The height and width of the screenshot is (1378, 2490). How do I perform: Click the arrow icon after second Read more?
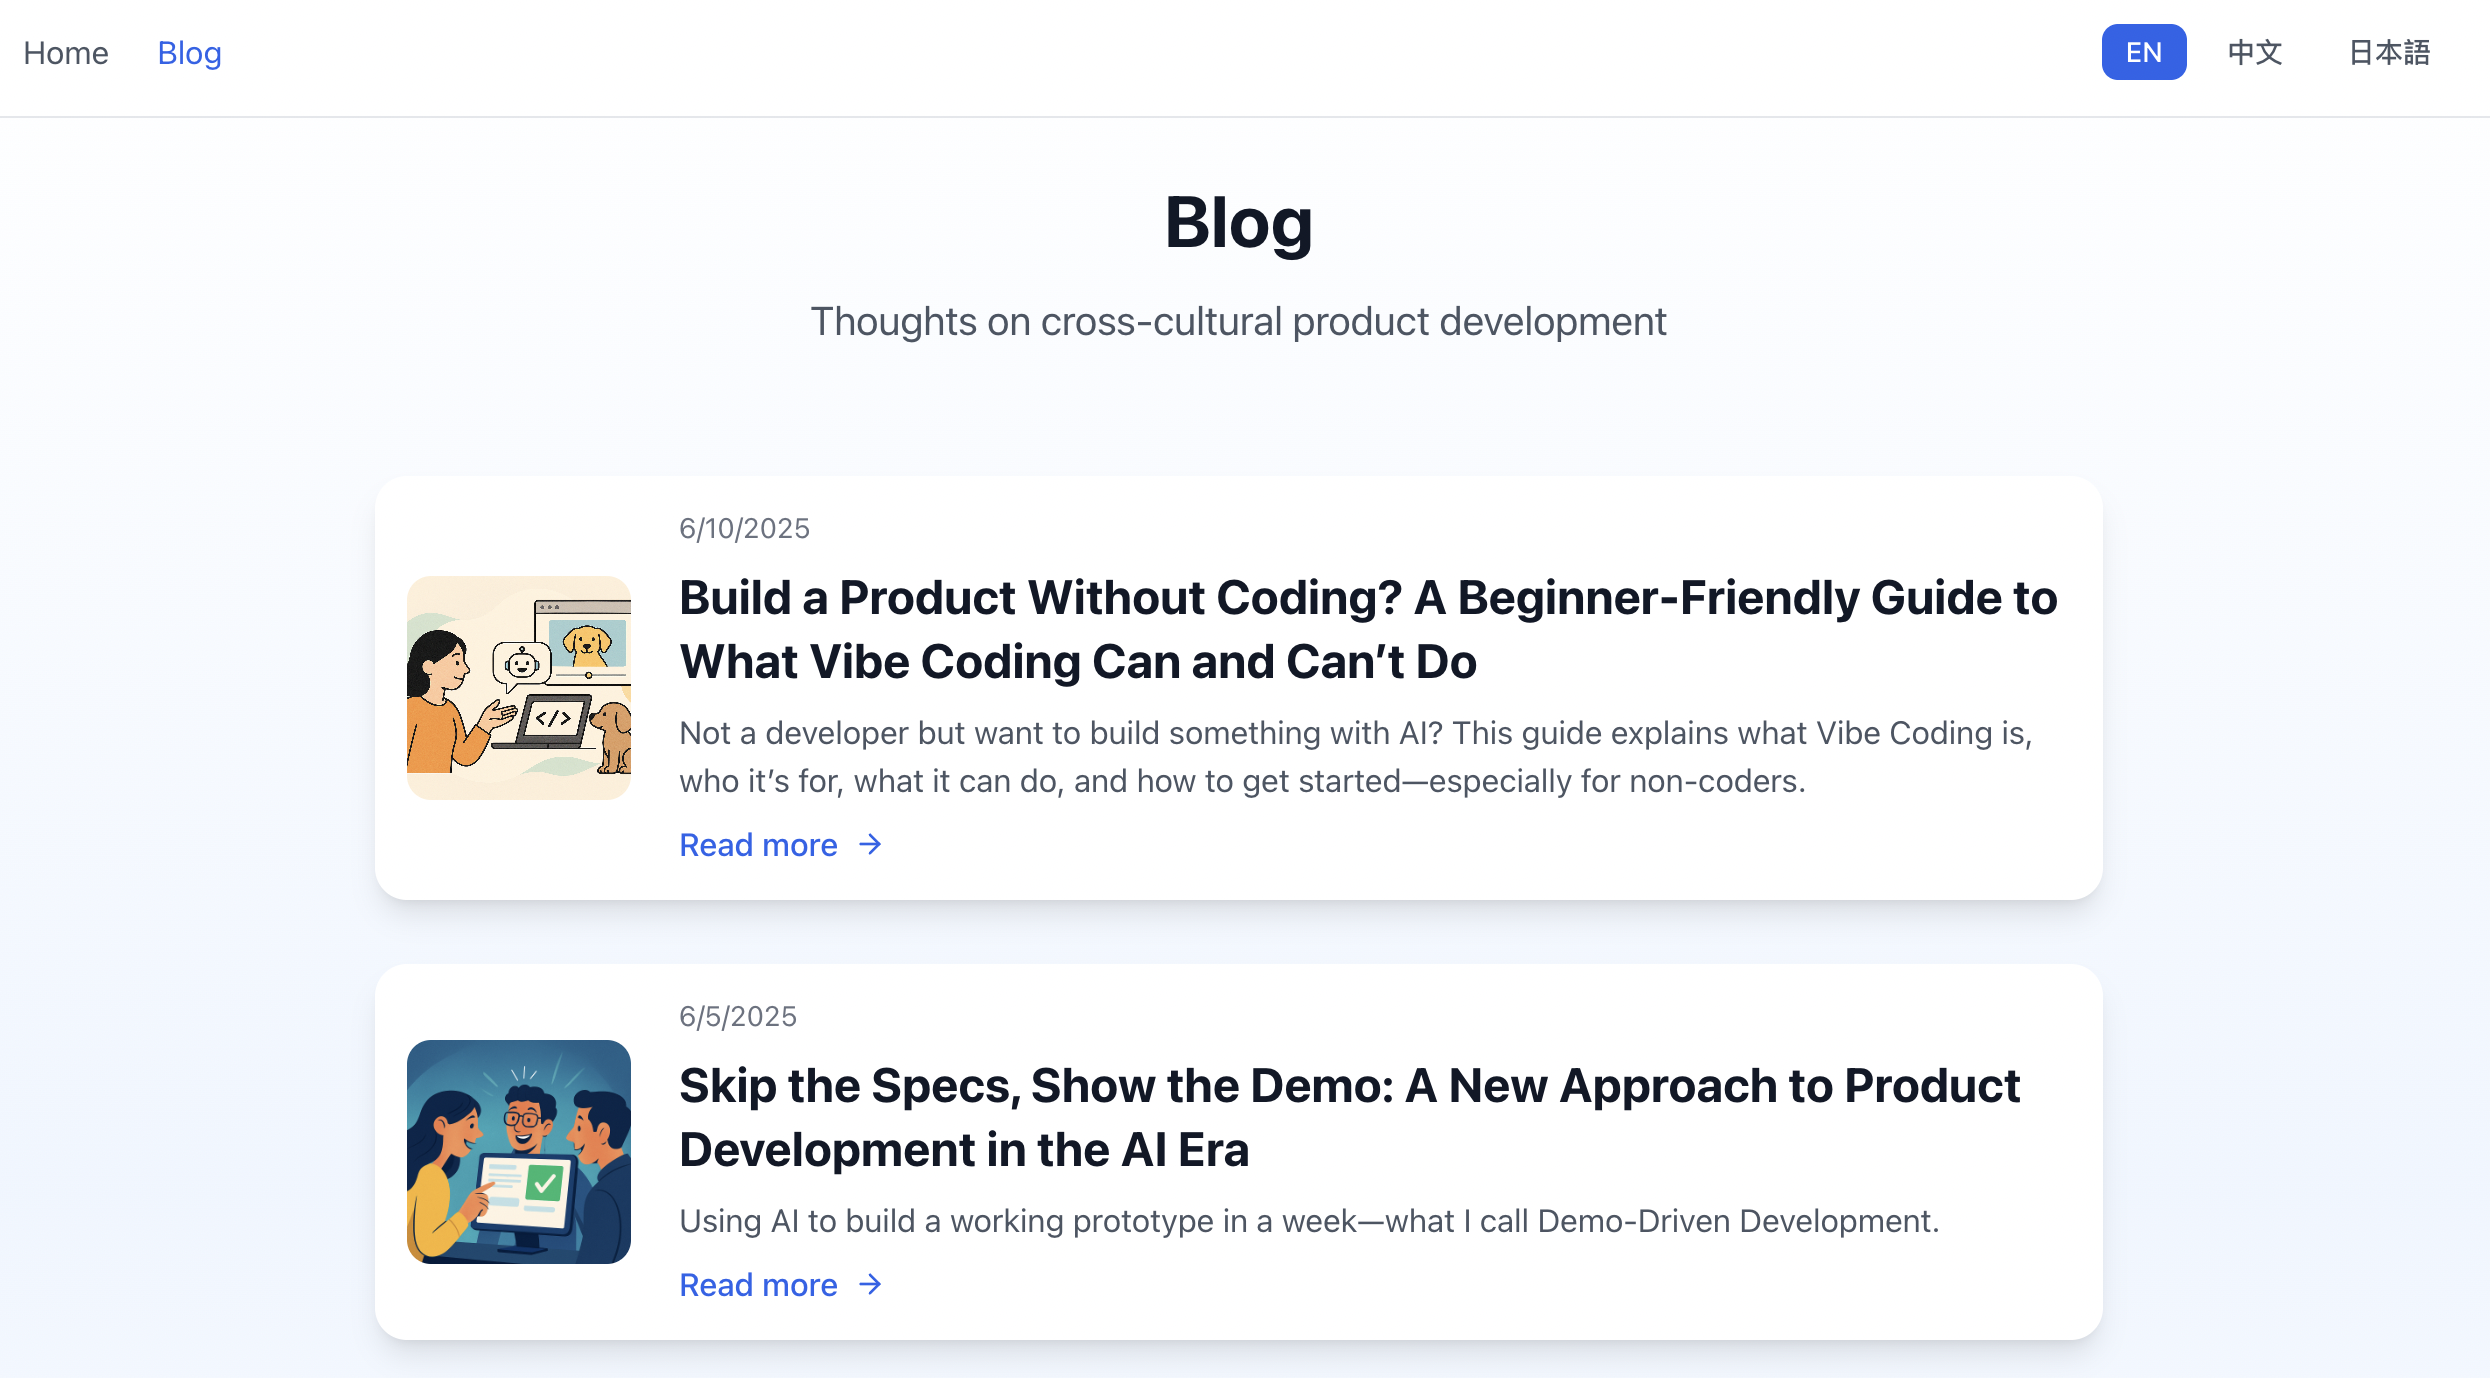(870, 1285)
